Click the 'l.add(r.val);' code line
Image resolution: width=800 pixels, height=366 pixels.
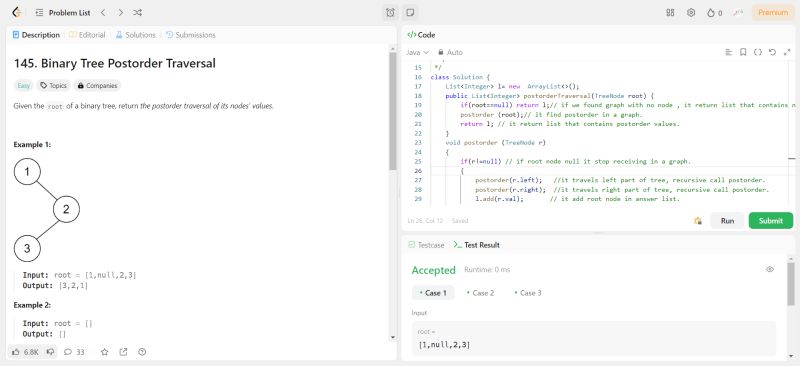[499, 199]
